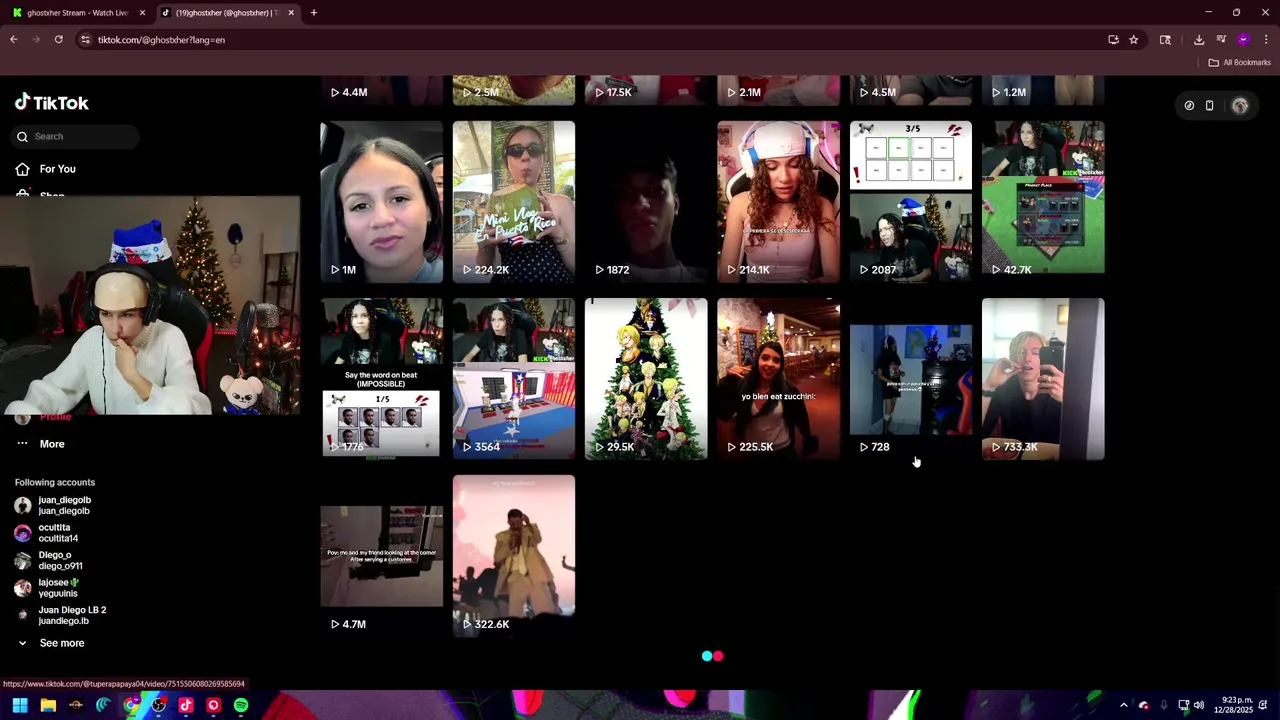Open yo bien eat zucchini video

(x=778, y=379)
